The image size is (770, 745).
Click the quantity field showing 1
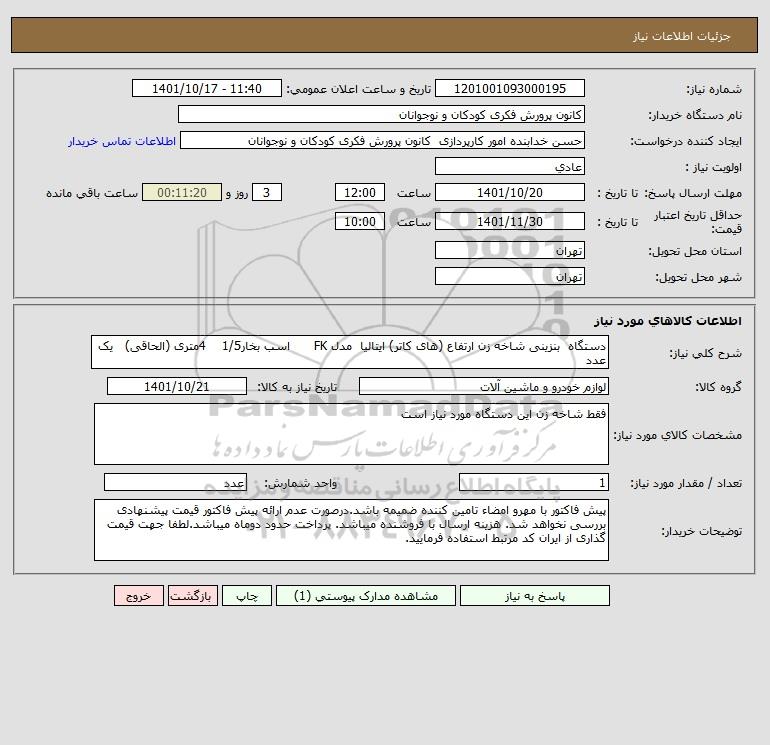coord(534,482)
